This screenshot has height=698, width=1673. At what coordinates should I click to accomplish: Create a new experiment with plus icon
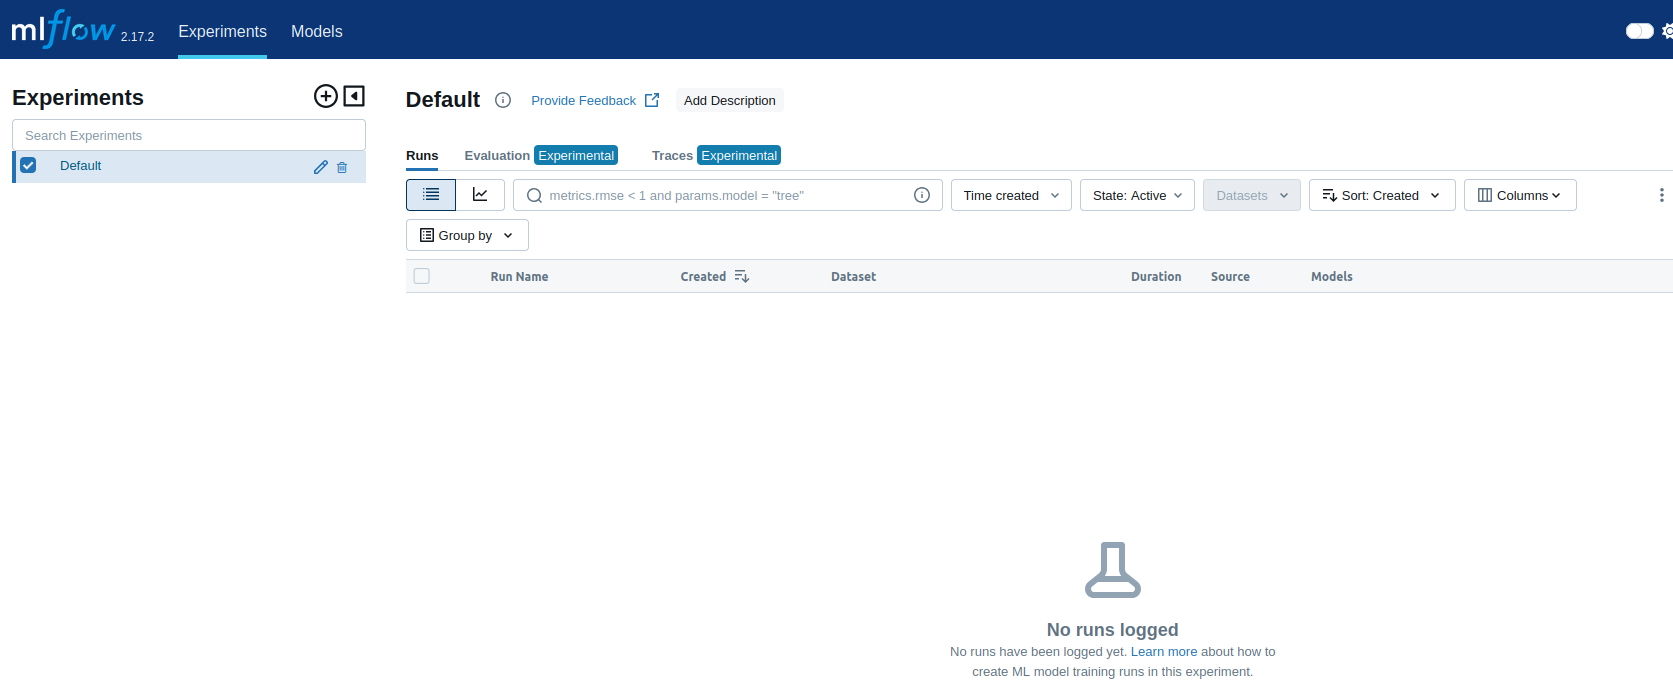click(x=326, y=96)
